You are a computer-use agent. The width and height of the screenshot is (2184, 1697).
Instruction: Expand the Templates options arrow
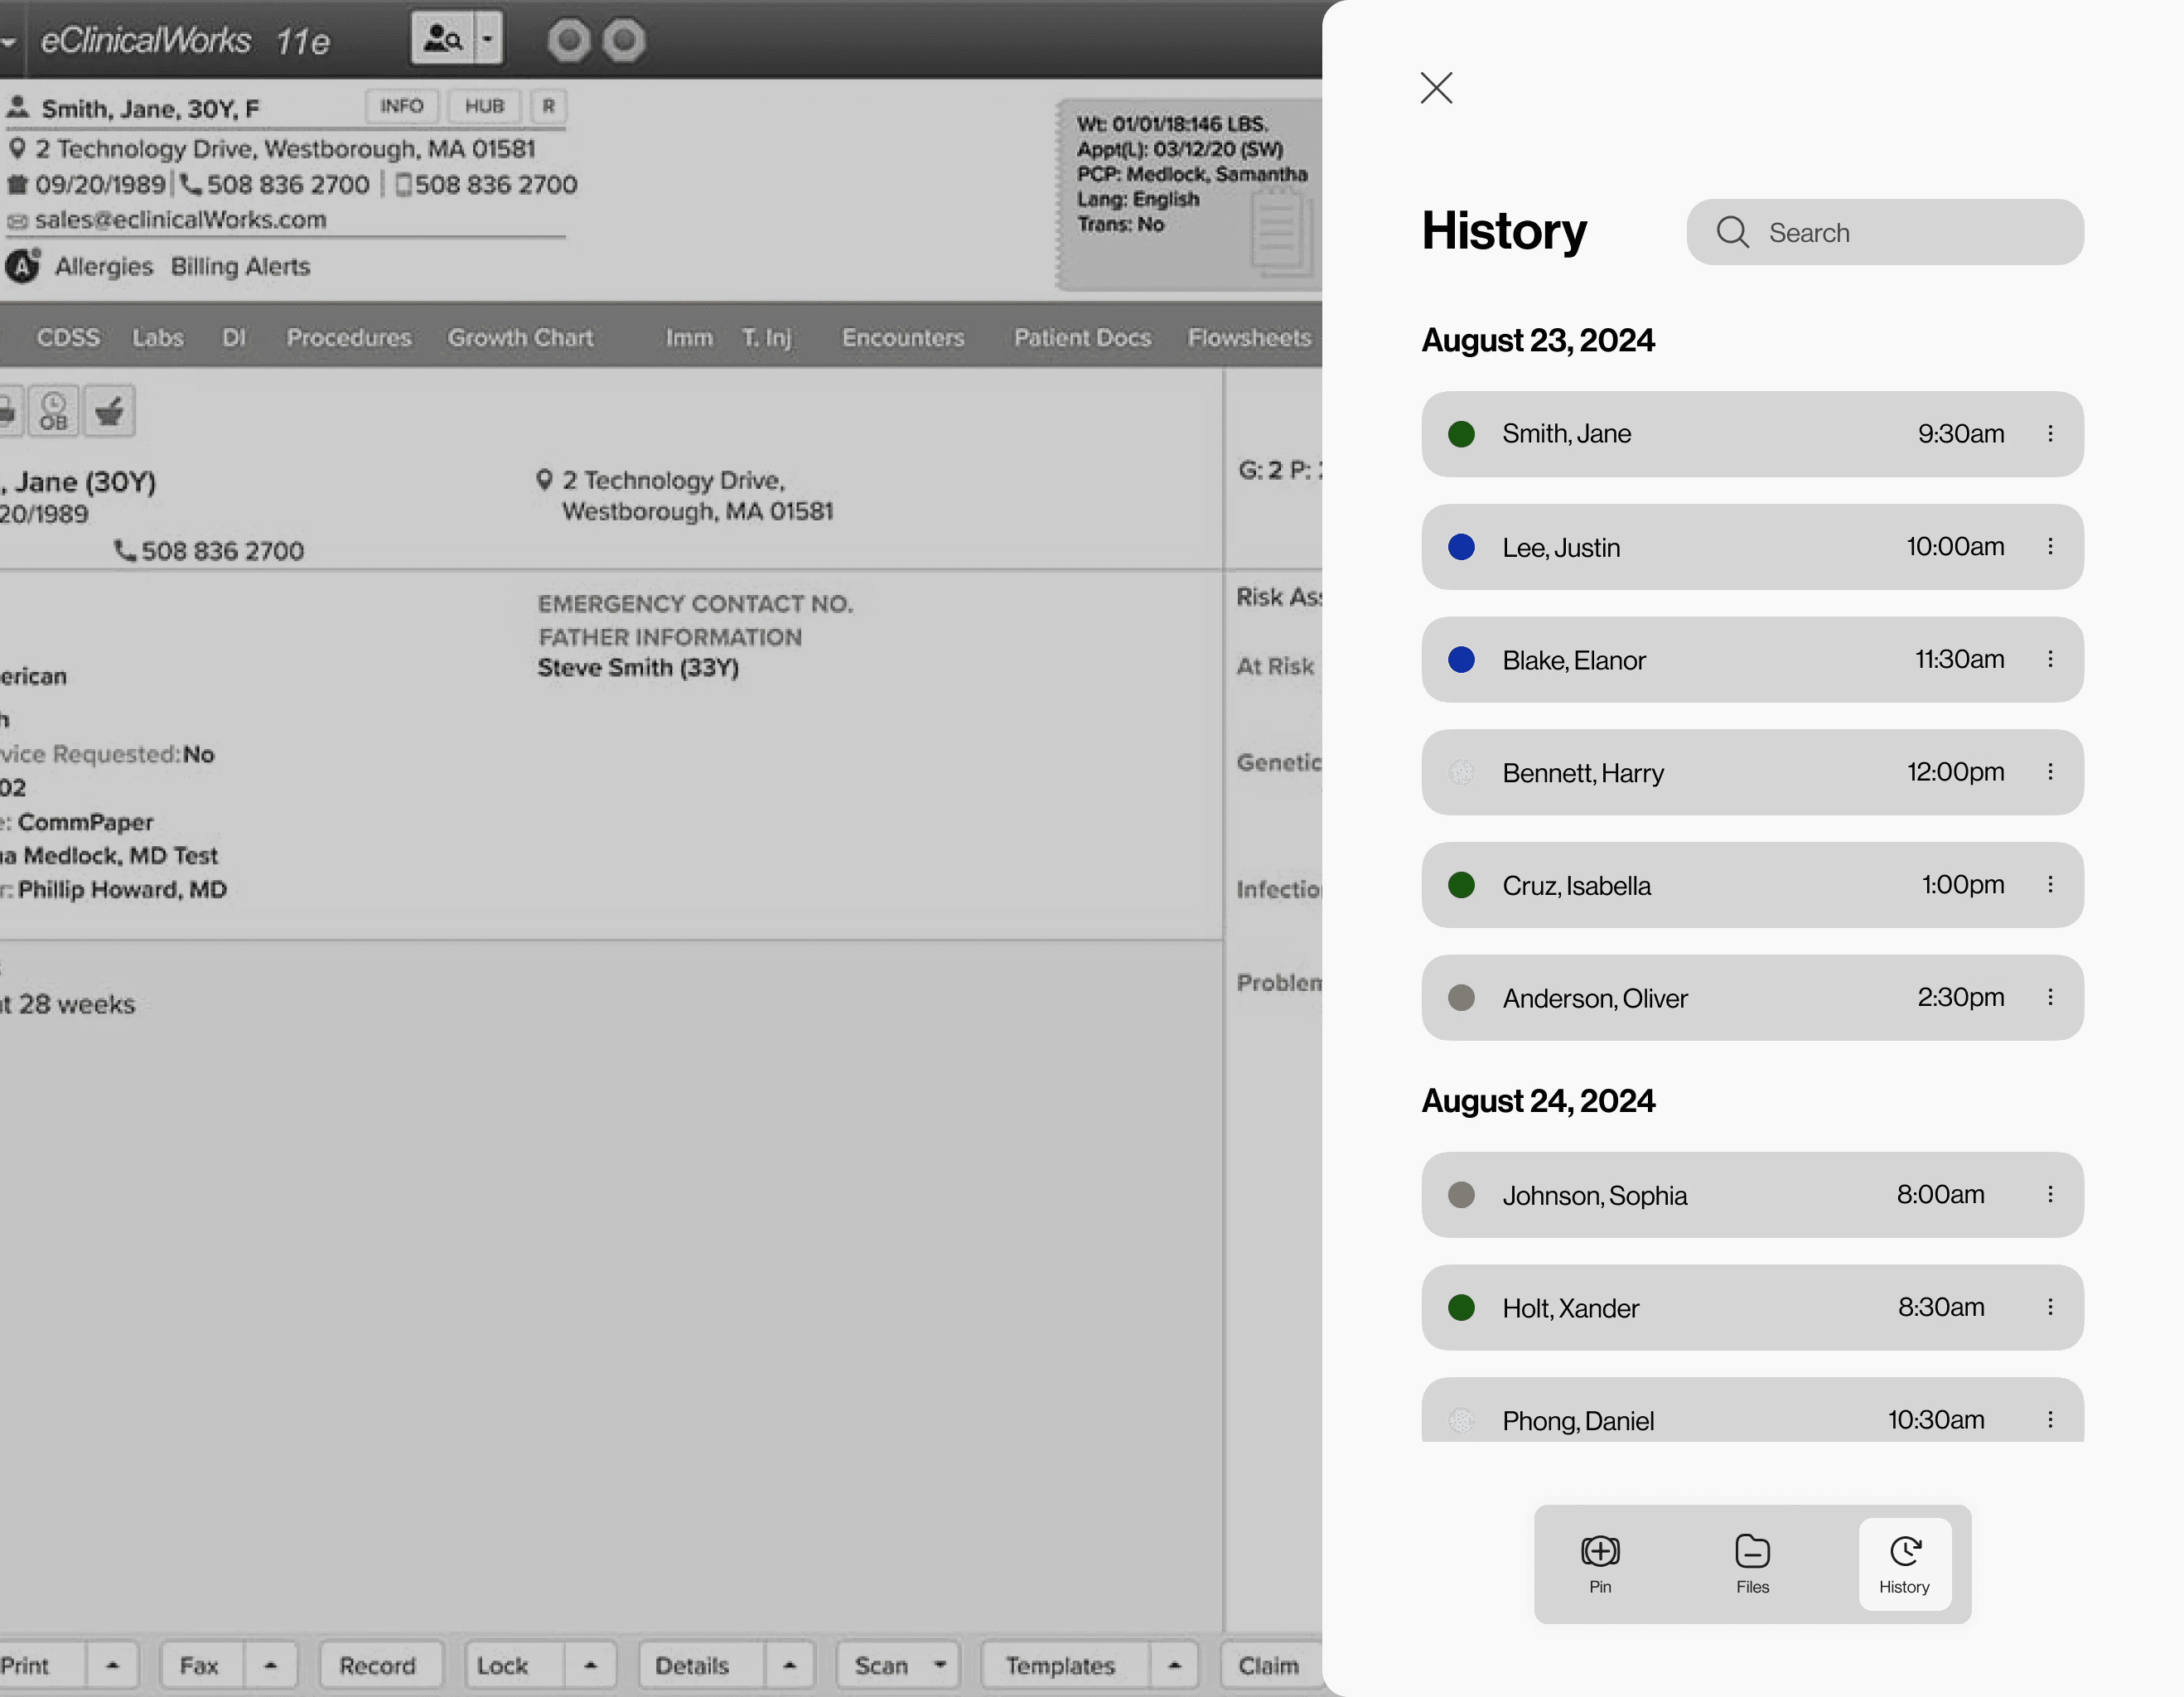pyautogui.click(x=1174, y=1665)
